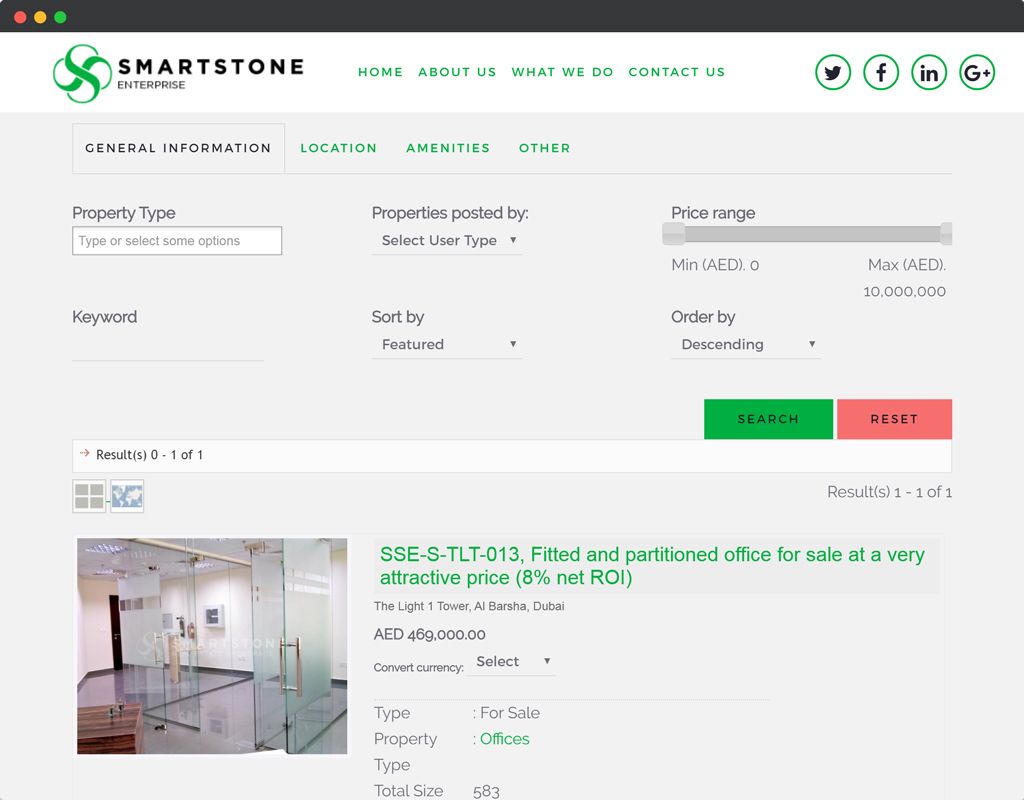The width and height of the screenshot is (1024, 800).
Task: Click the red arrow beside the results count
Action: pos(82,454)
